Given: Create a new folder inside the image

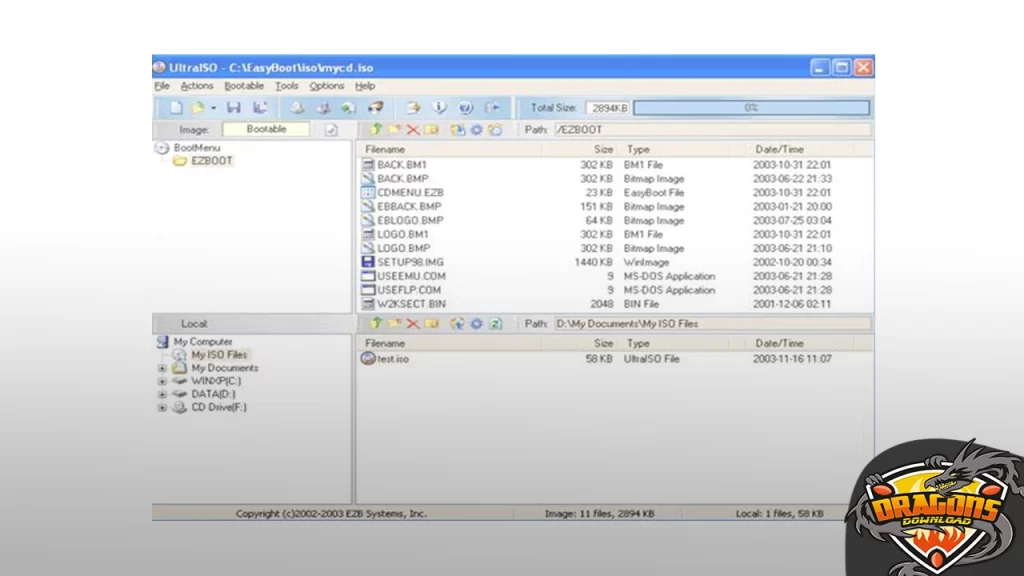Looking at the screenshot, I should point(393,130).
